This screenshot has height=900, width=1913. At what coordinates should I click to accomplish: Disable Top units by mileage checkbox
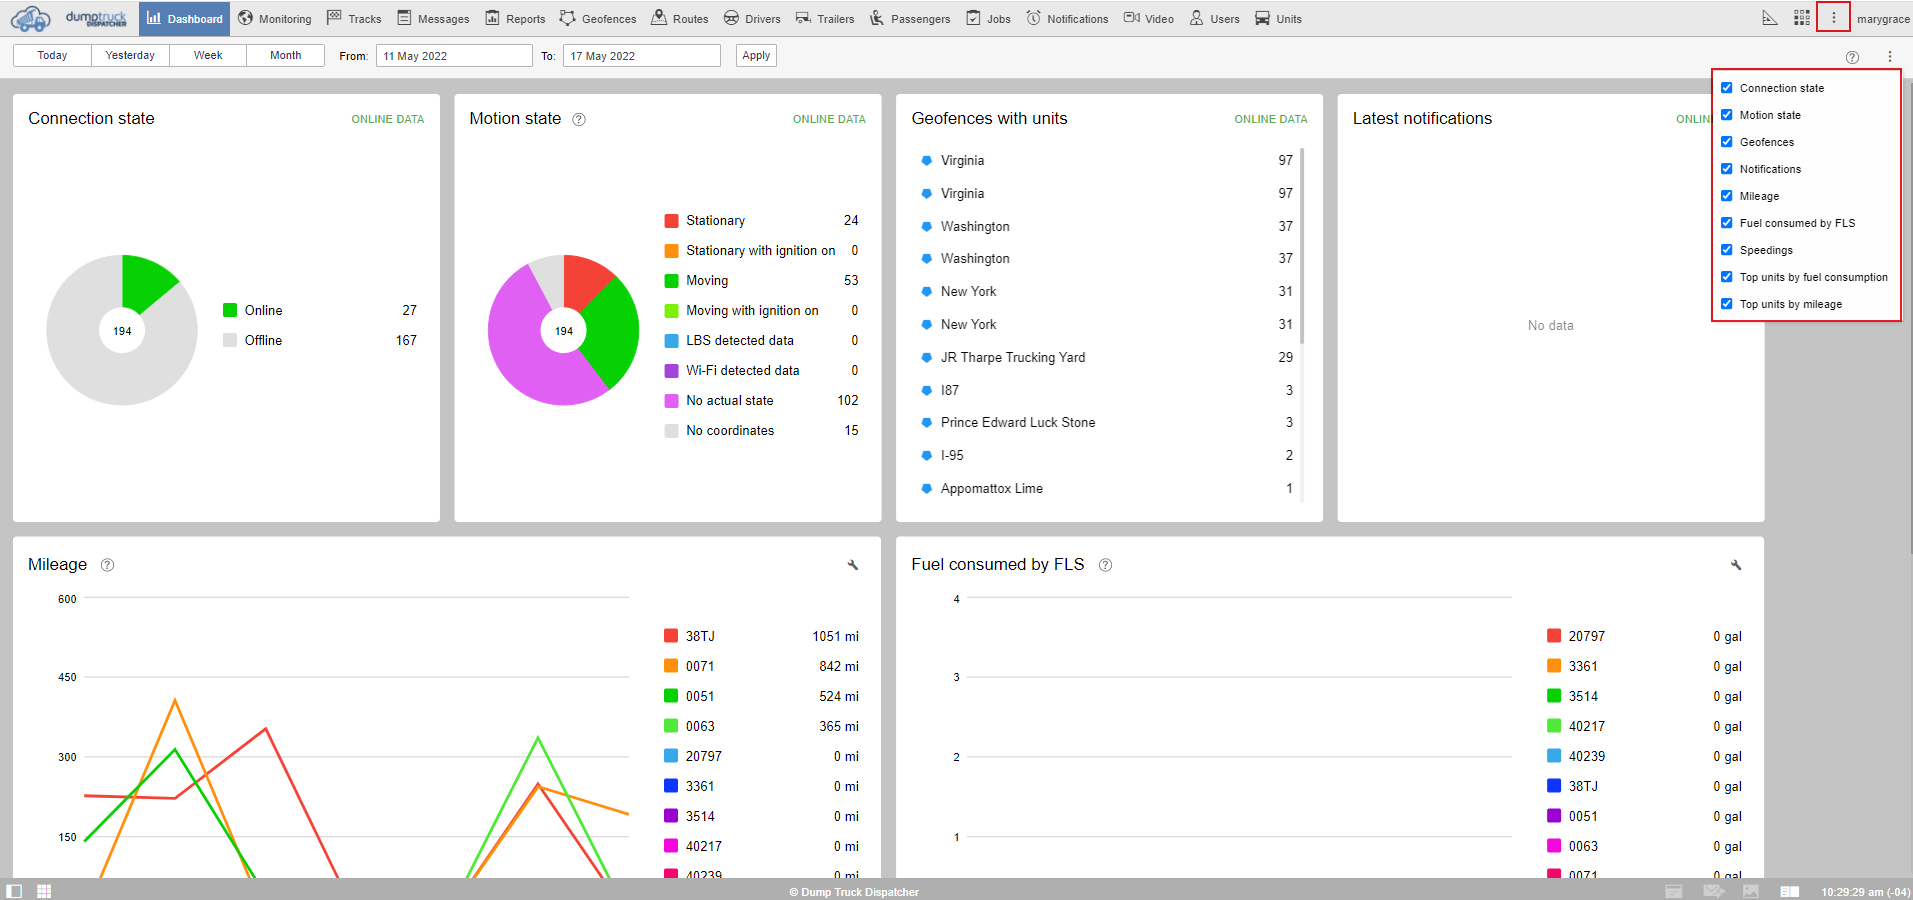pos(1727,304)
